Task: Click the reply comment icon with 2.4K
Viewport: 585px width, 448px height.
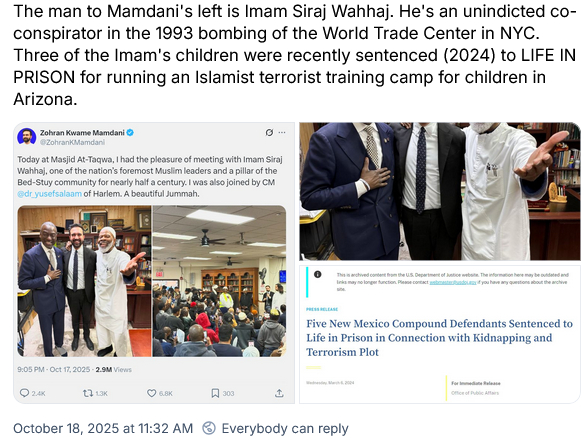Action: (25, 393)
